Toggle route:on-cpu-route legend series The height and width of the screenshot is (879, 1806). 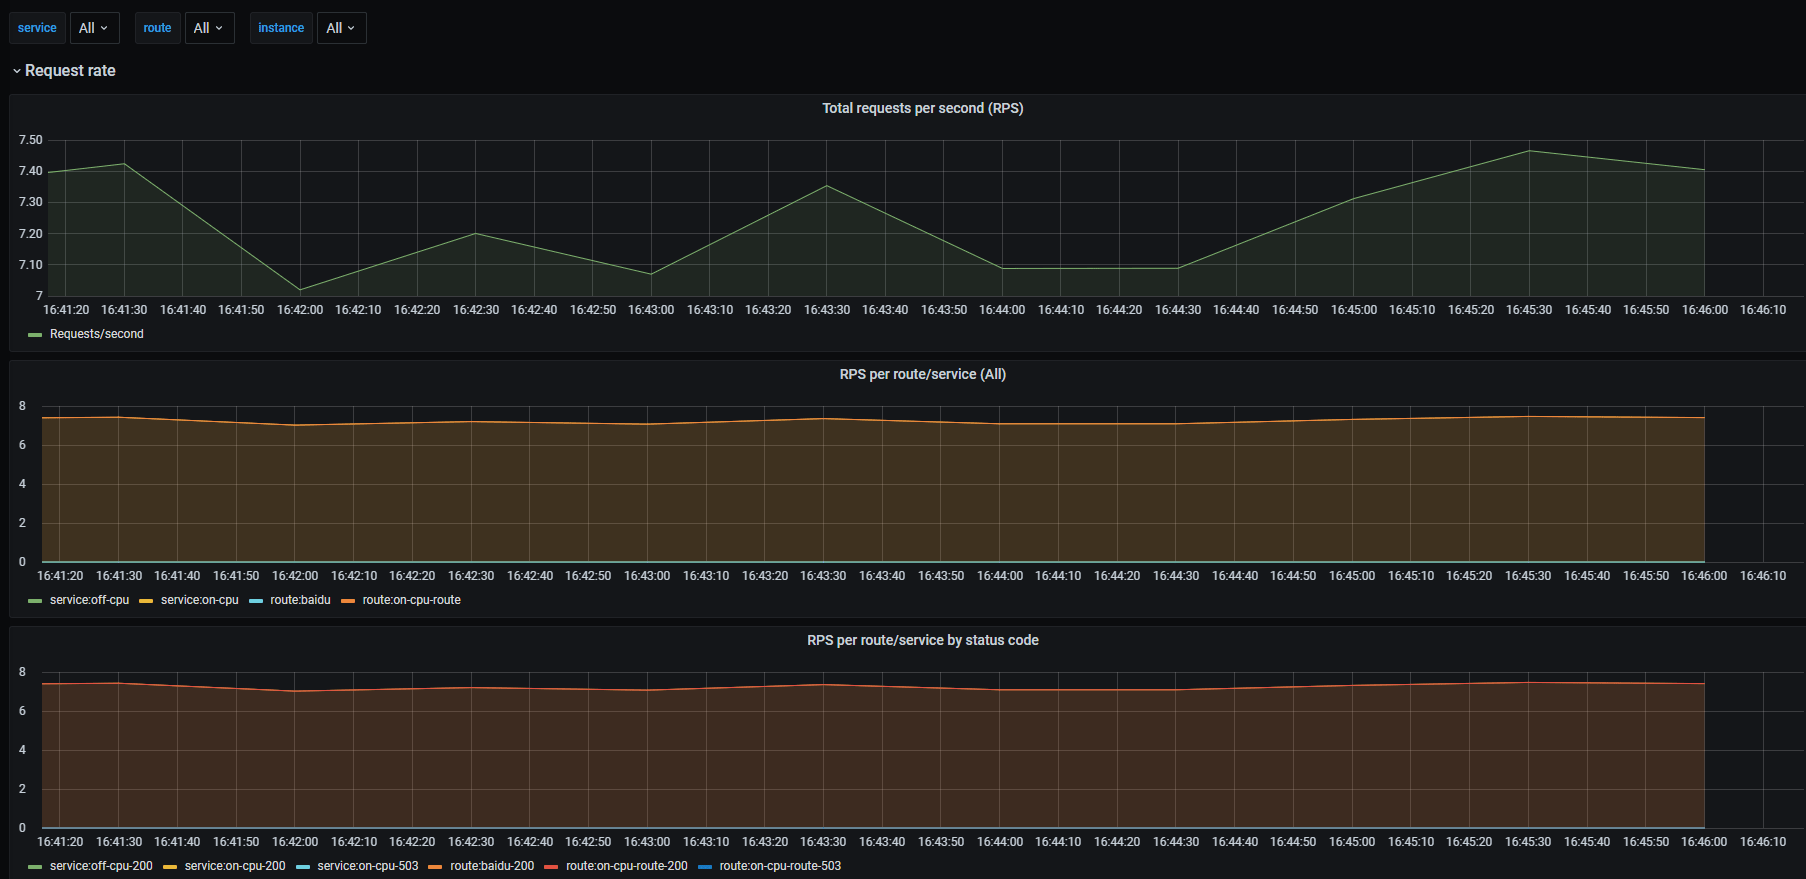(411, 600)
